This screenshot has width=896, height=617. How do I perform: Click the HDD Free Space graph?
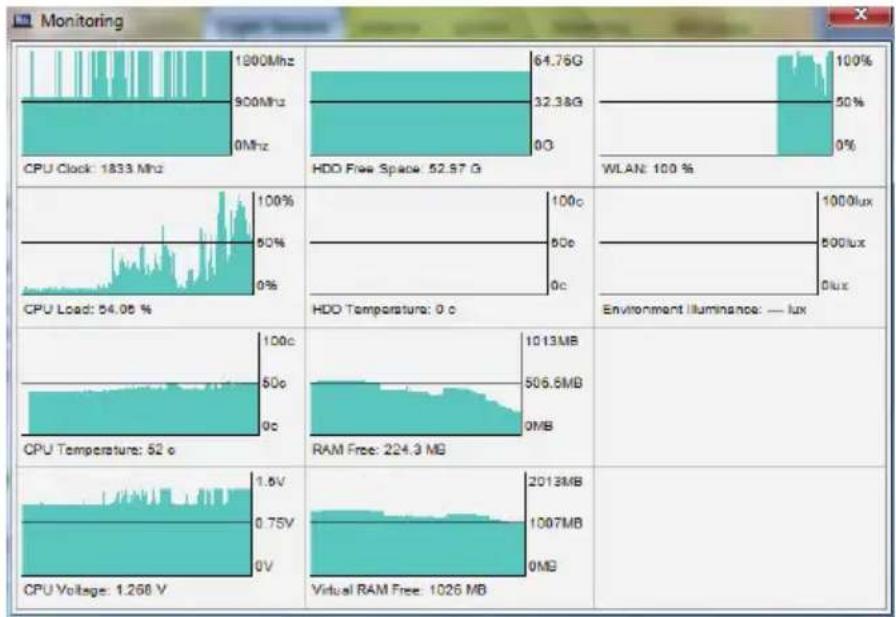[x=421, y=103]
